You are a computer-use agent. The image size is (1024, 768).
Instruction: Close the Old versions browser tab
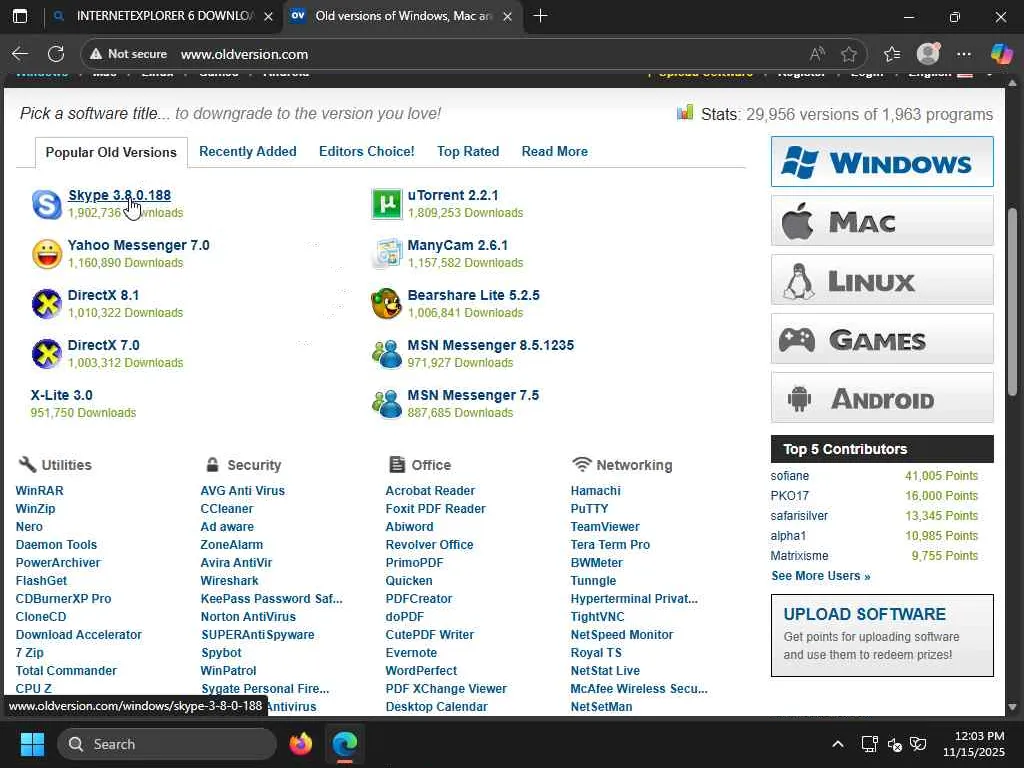click(x=507, y=16)
